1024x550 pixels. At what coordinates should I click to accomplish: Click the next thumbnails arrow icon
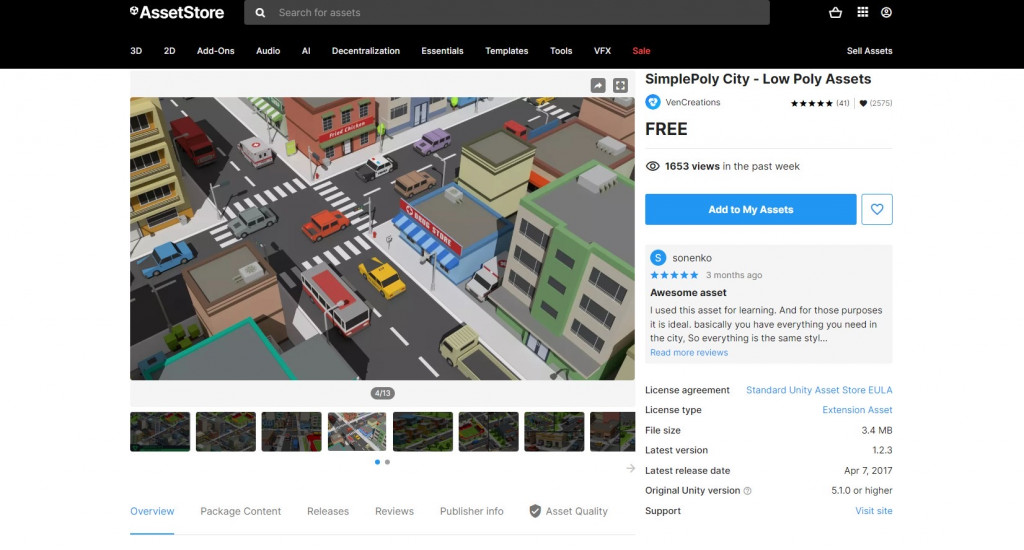click(630, 468)
